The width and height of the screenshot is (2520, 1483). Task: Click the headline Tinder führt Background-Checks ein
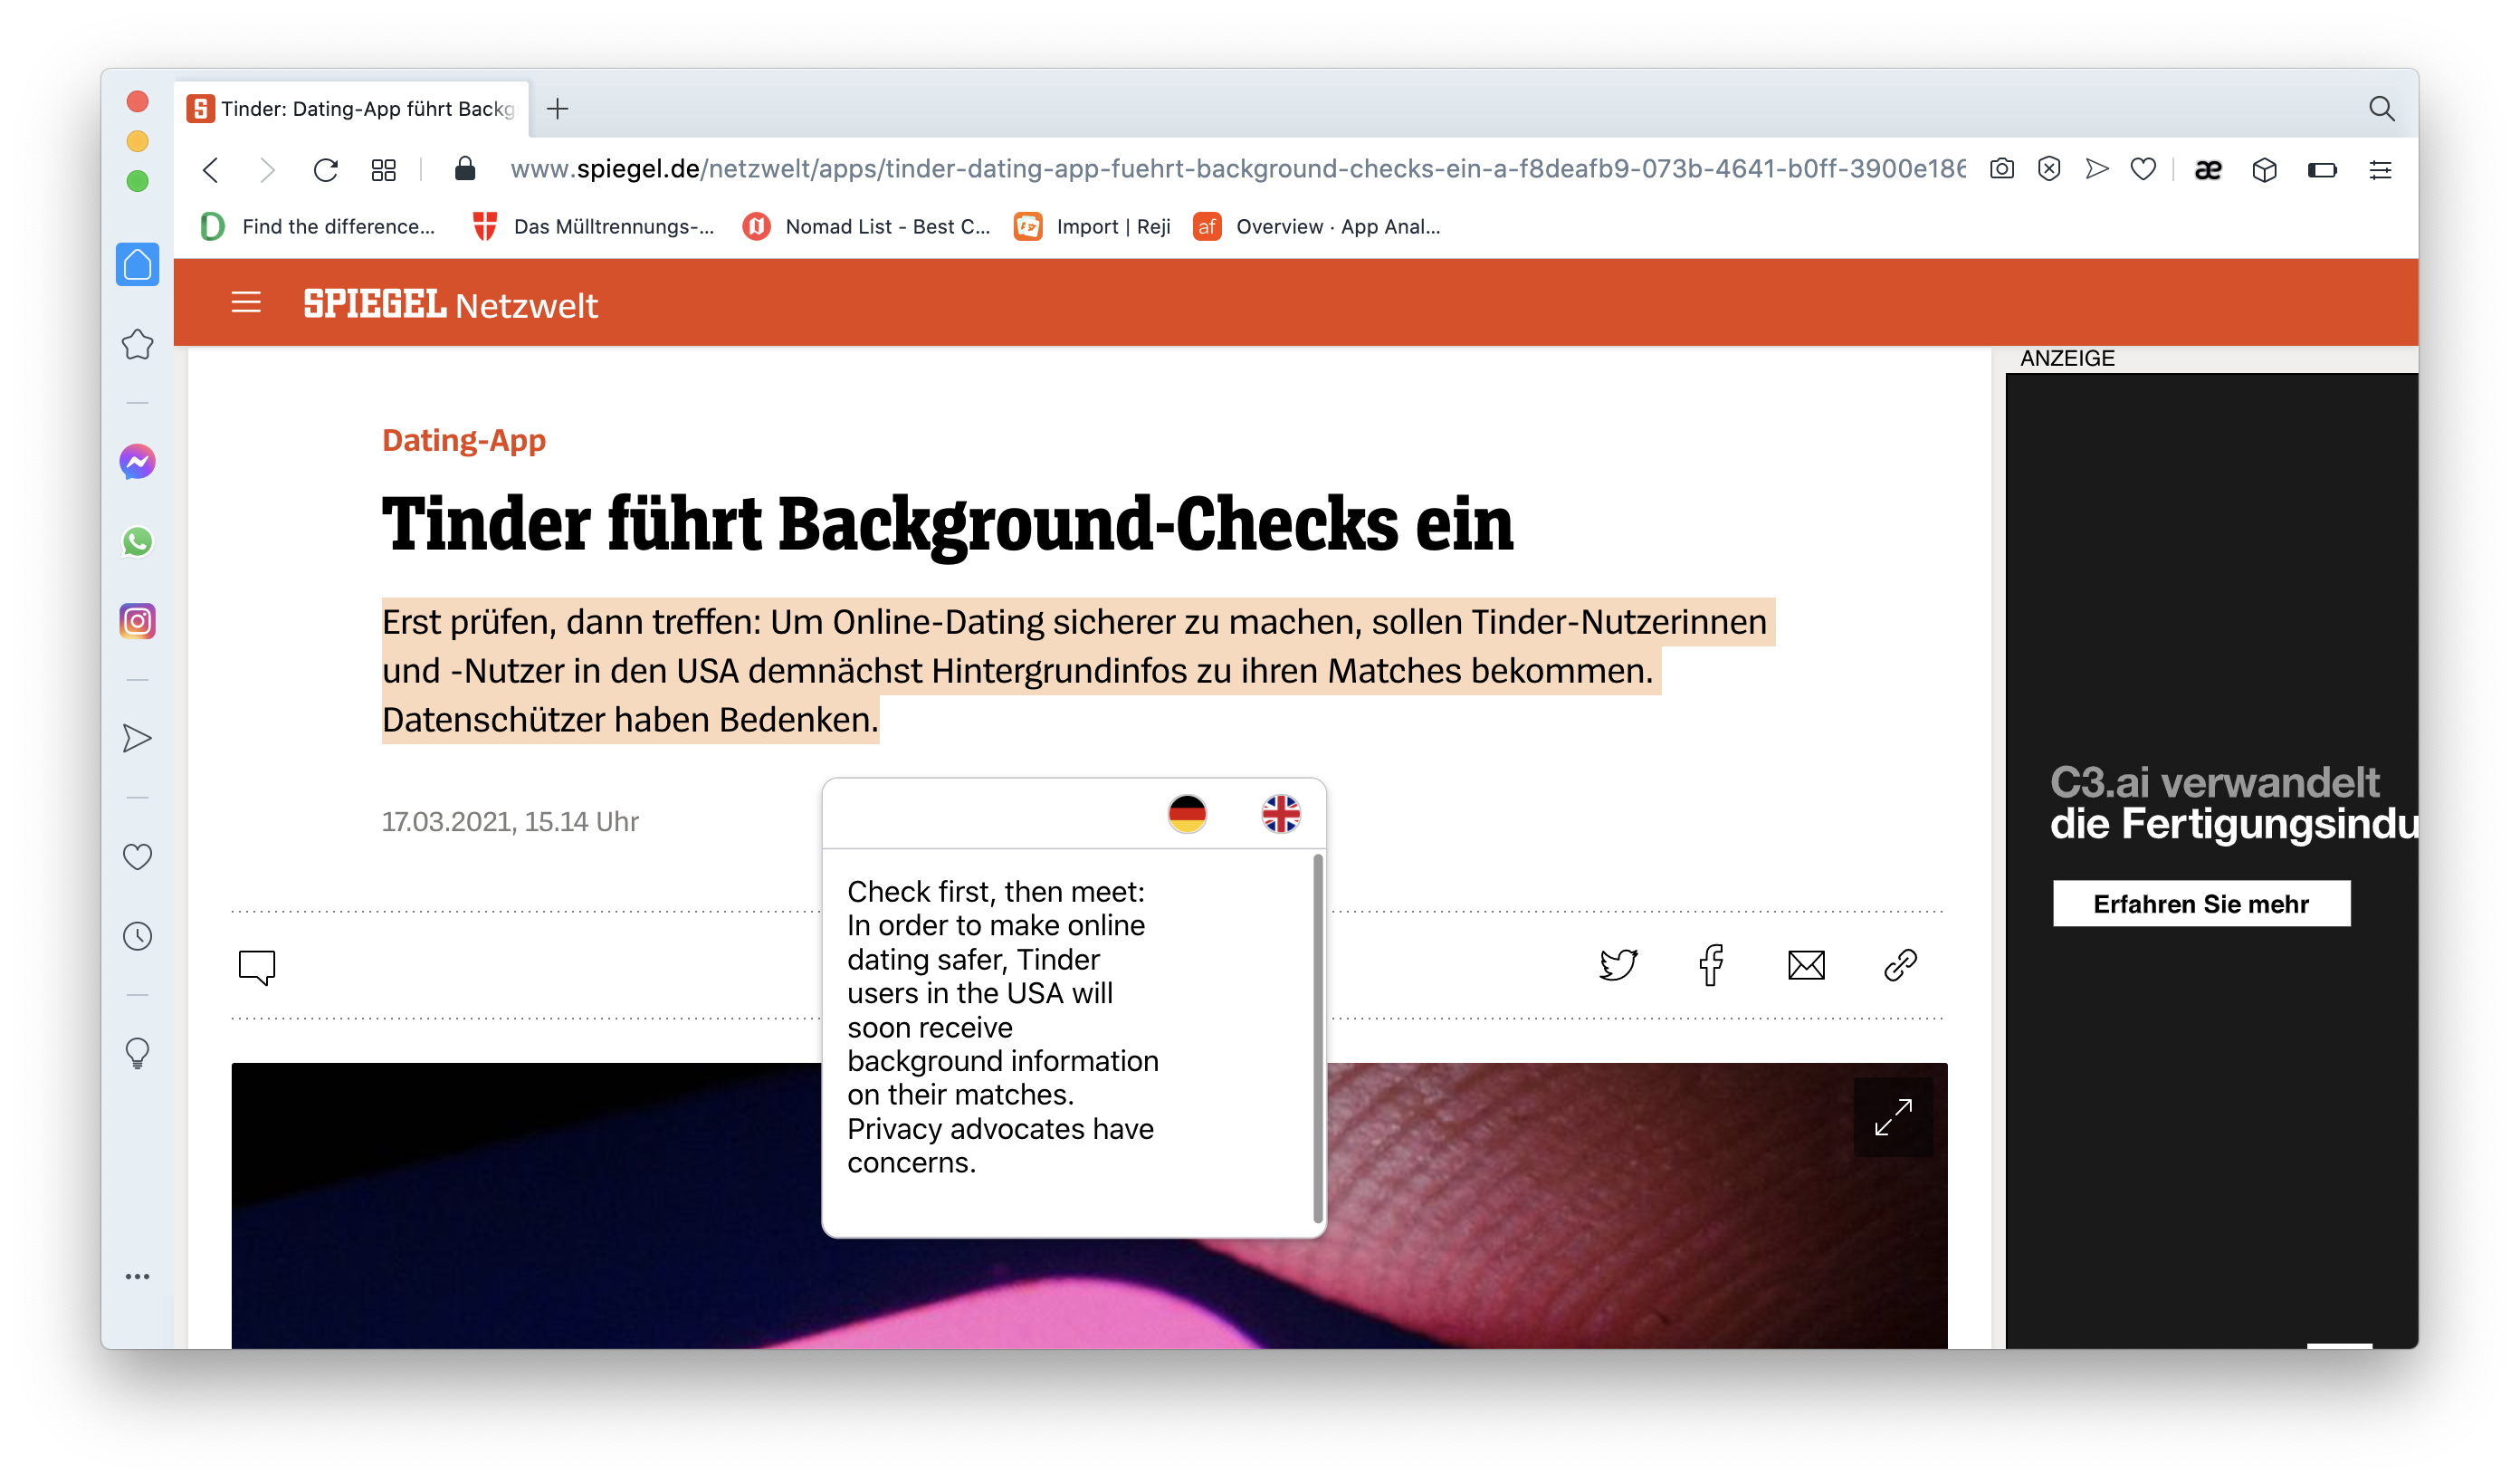coord(947,523)
